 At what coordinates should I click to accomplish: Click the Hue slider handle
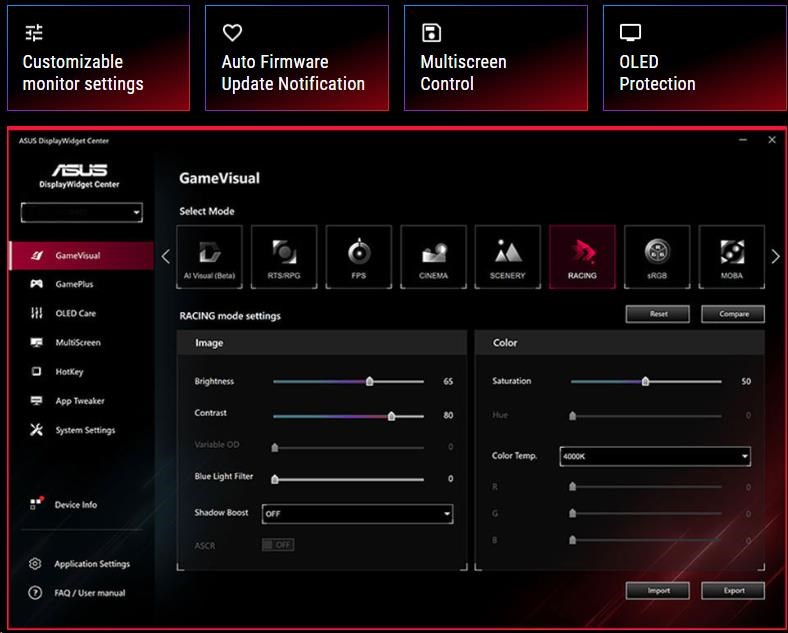[x=572, y=415]
